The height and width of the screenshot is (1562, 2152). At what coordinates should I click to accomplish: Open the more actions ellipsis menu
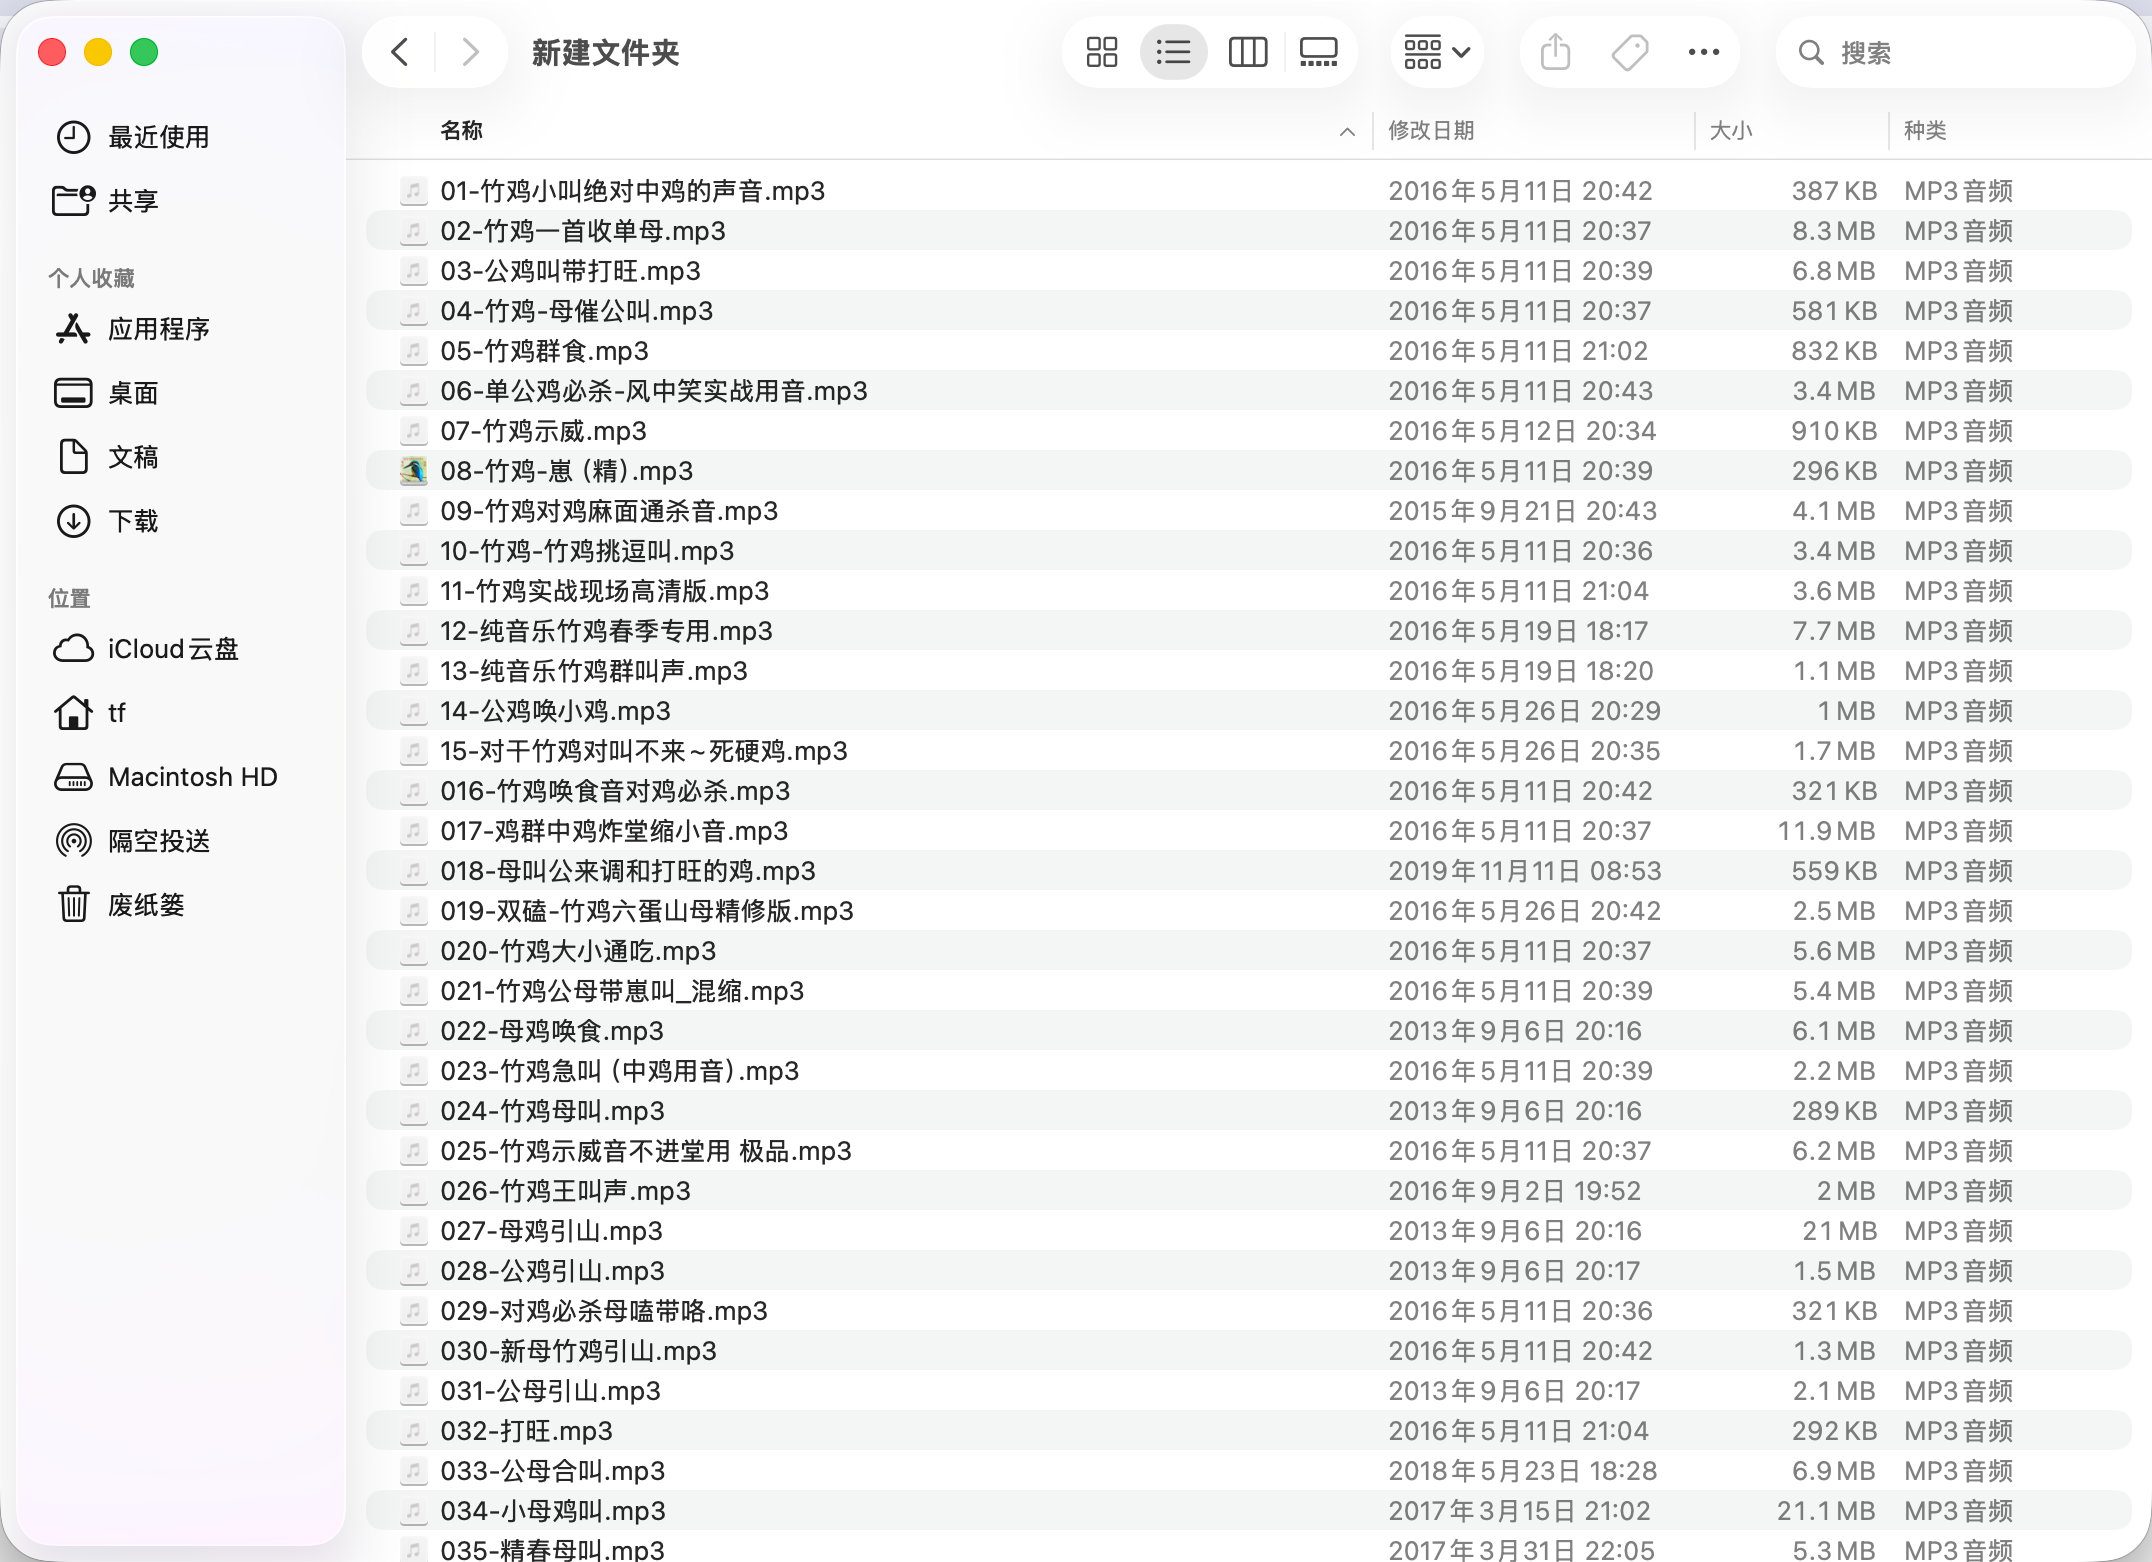tap(1703, 52)
